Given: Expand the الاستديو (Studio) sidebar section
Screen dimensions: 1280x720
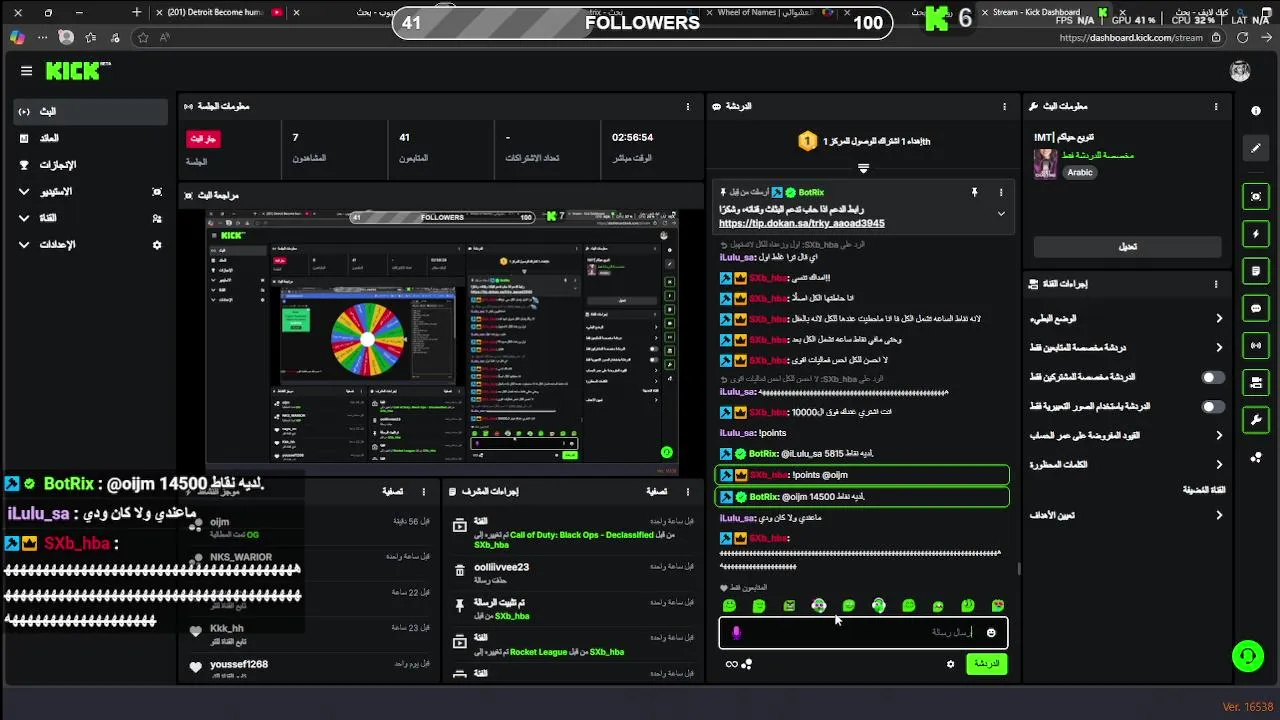Looking at the screenshot, I should 91,191.
